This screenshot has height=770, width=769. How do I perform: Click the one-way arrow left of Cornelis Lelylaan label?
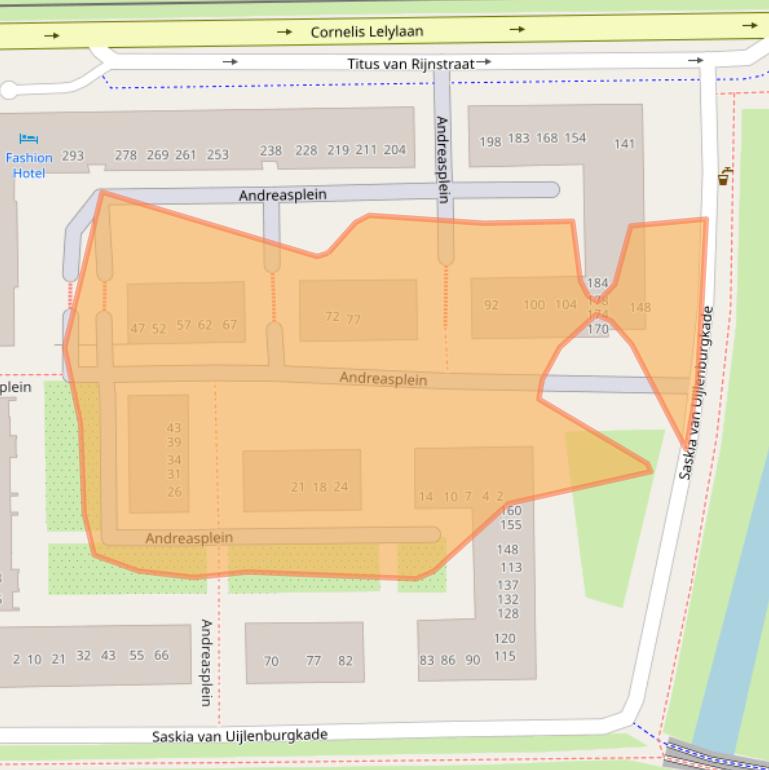(284, 32)
